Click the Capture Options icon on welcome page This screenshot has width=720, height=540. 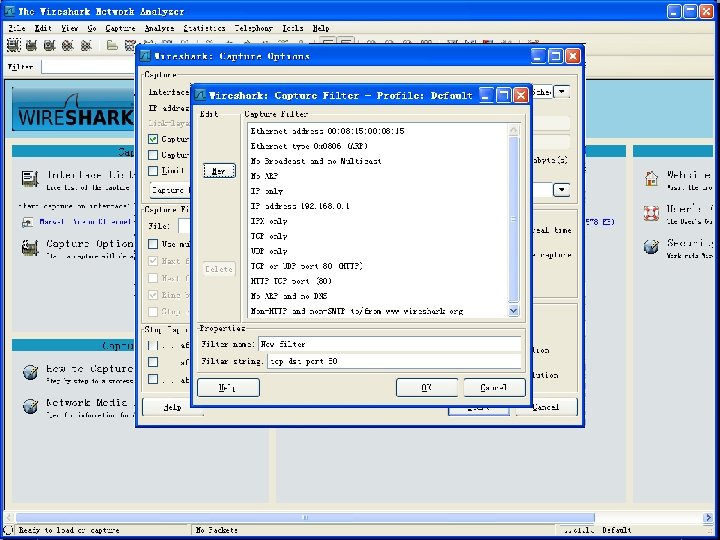[x=30, y=248]
